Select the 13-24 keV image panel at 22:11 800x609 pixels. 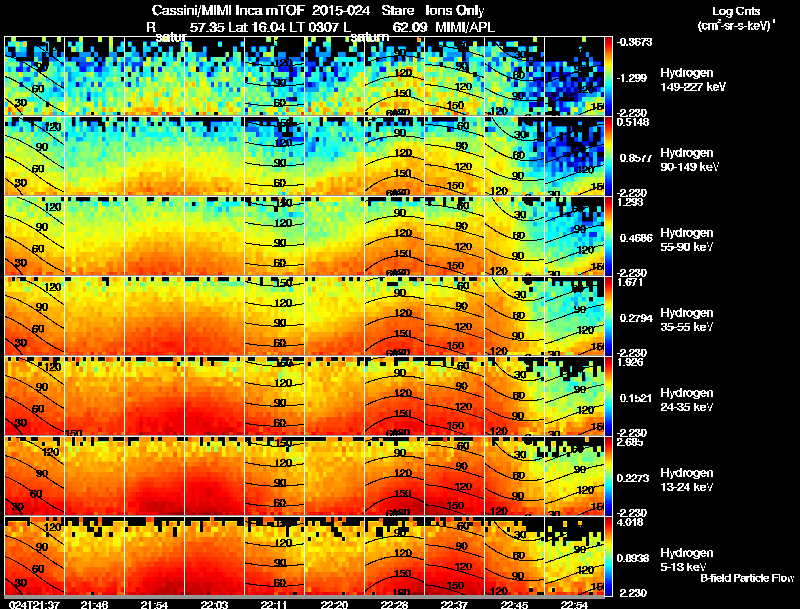coord(274,476)
